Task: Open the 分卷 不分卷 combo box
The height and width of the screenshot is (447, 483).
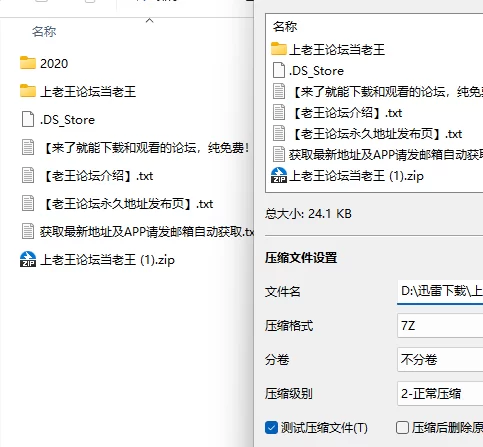Action: tap(440, 359)
